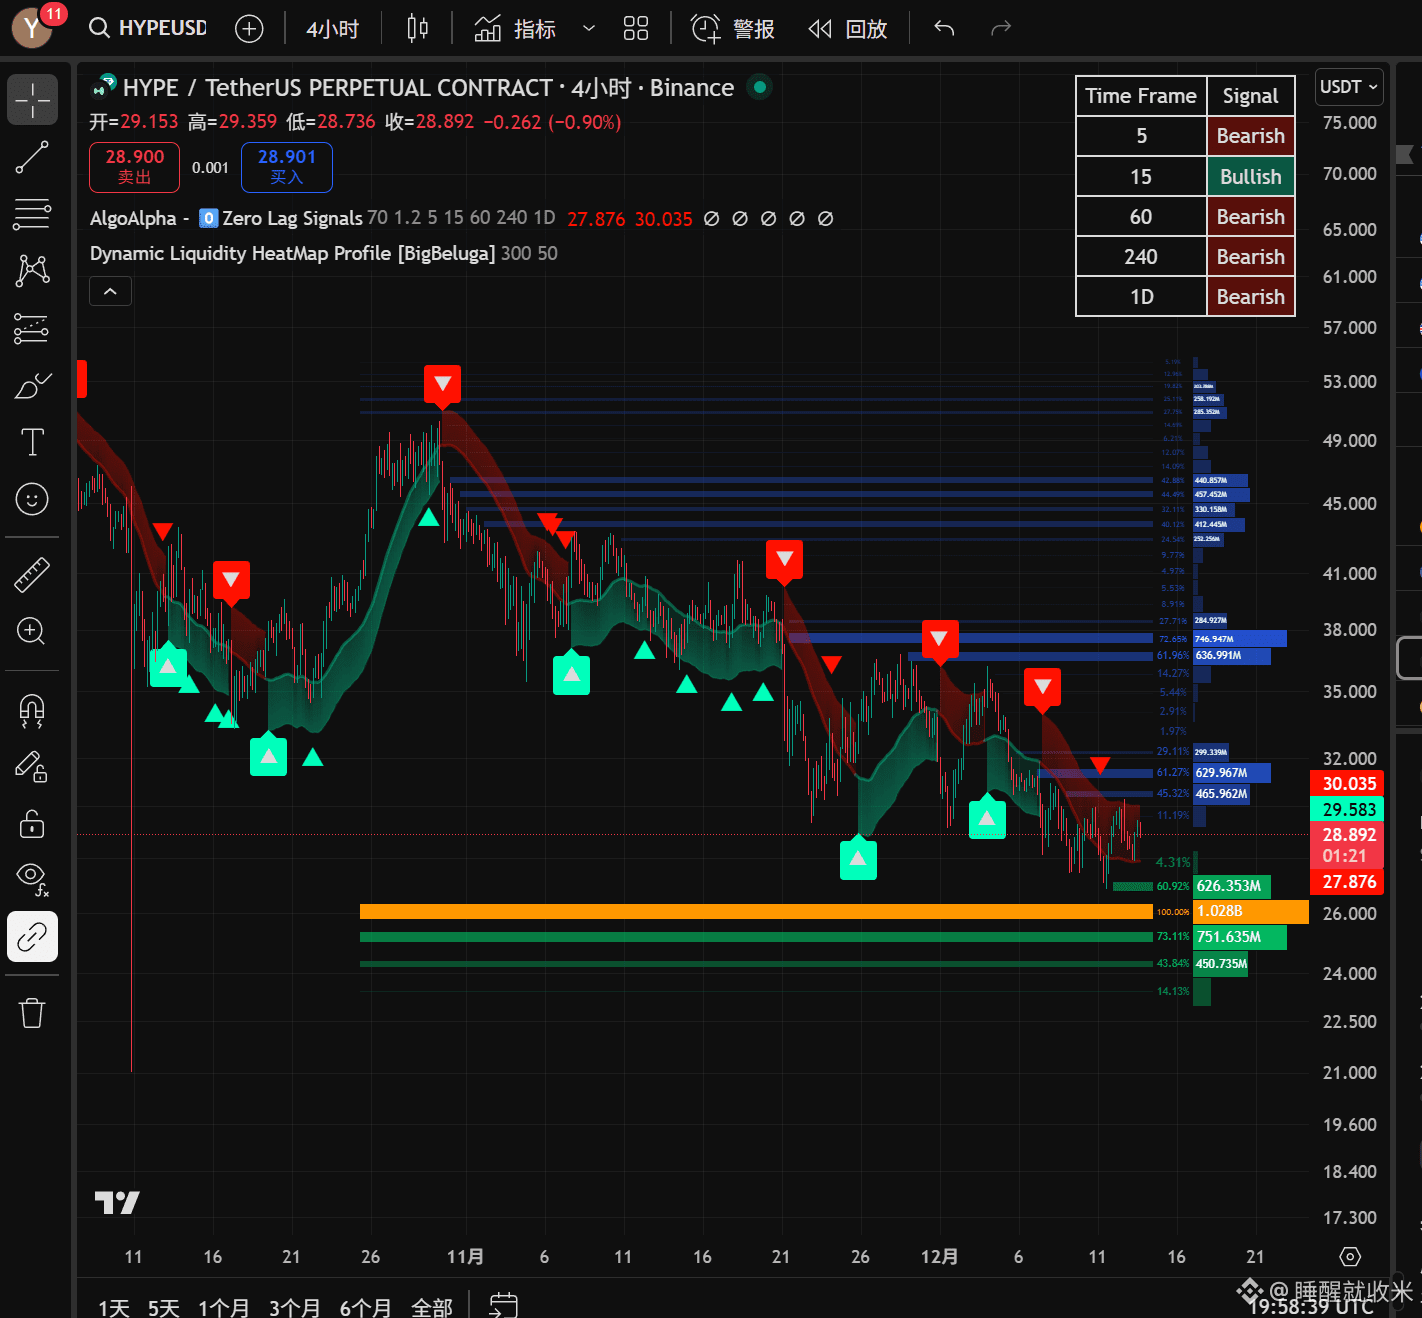Change the 4小时 time interval

pos(333,29)
